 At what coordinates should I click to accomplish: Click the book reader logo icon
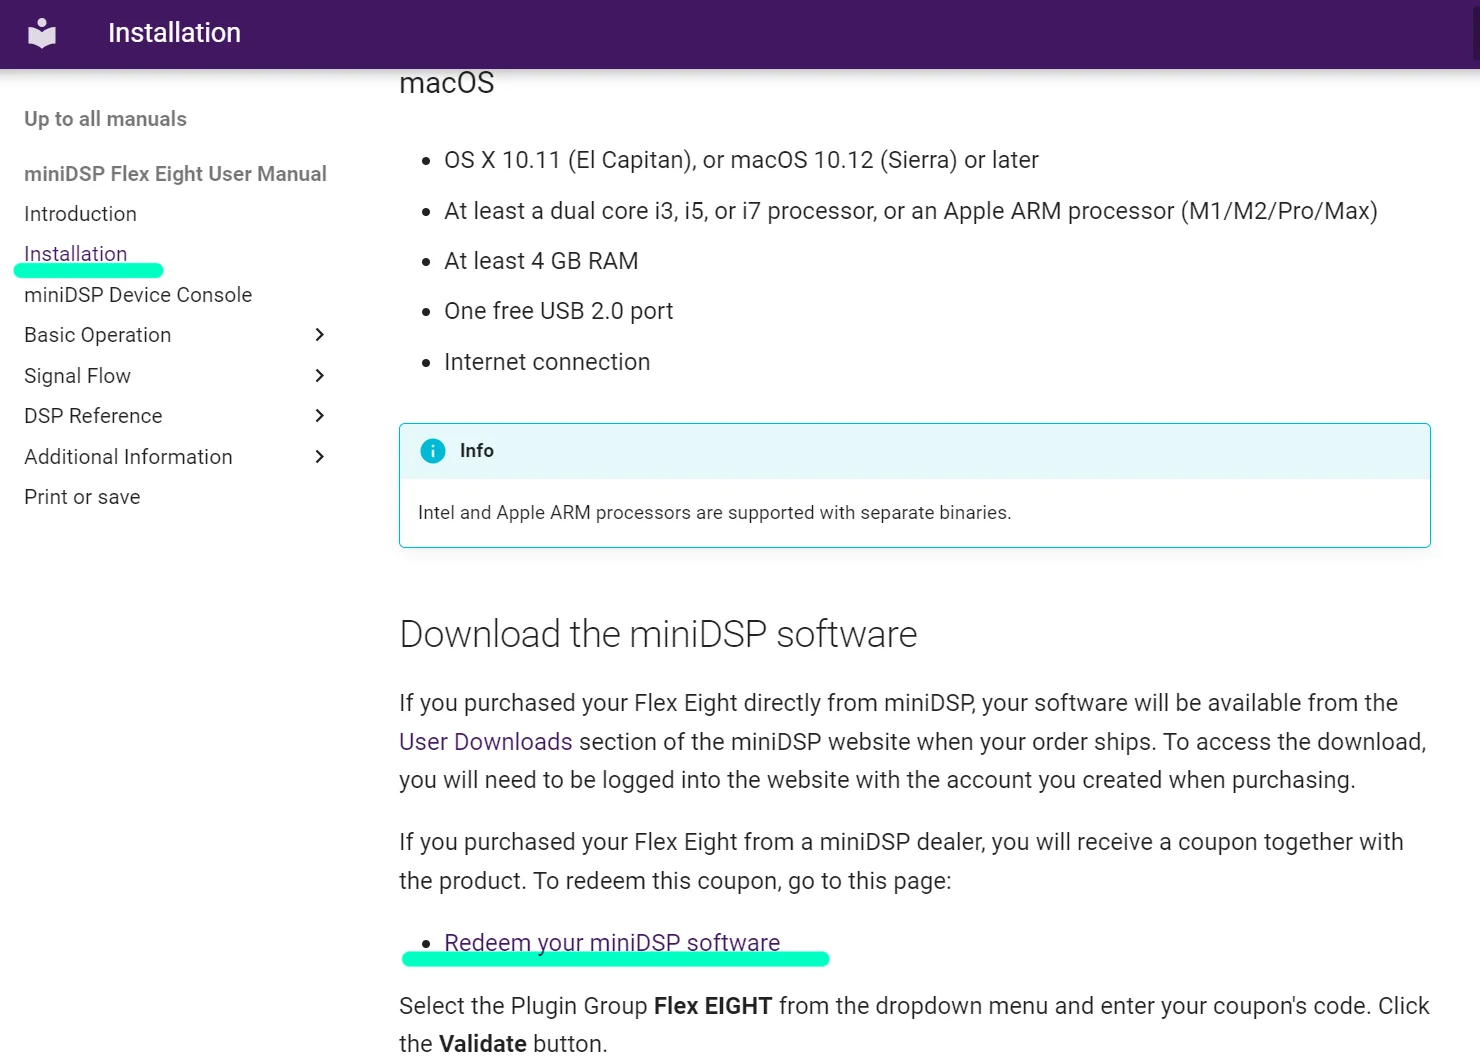42,33
